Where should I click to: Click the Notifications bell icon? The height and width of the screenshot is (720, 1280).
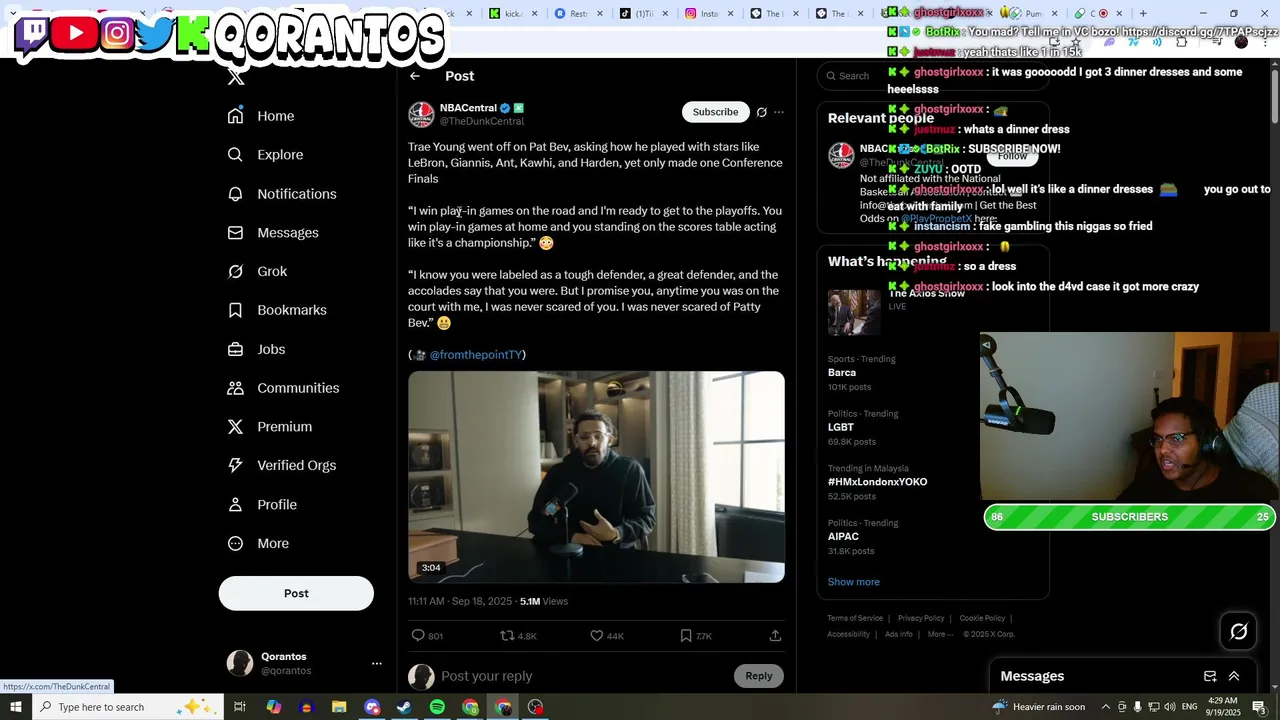point(235,194)
